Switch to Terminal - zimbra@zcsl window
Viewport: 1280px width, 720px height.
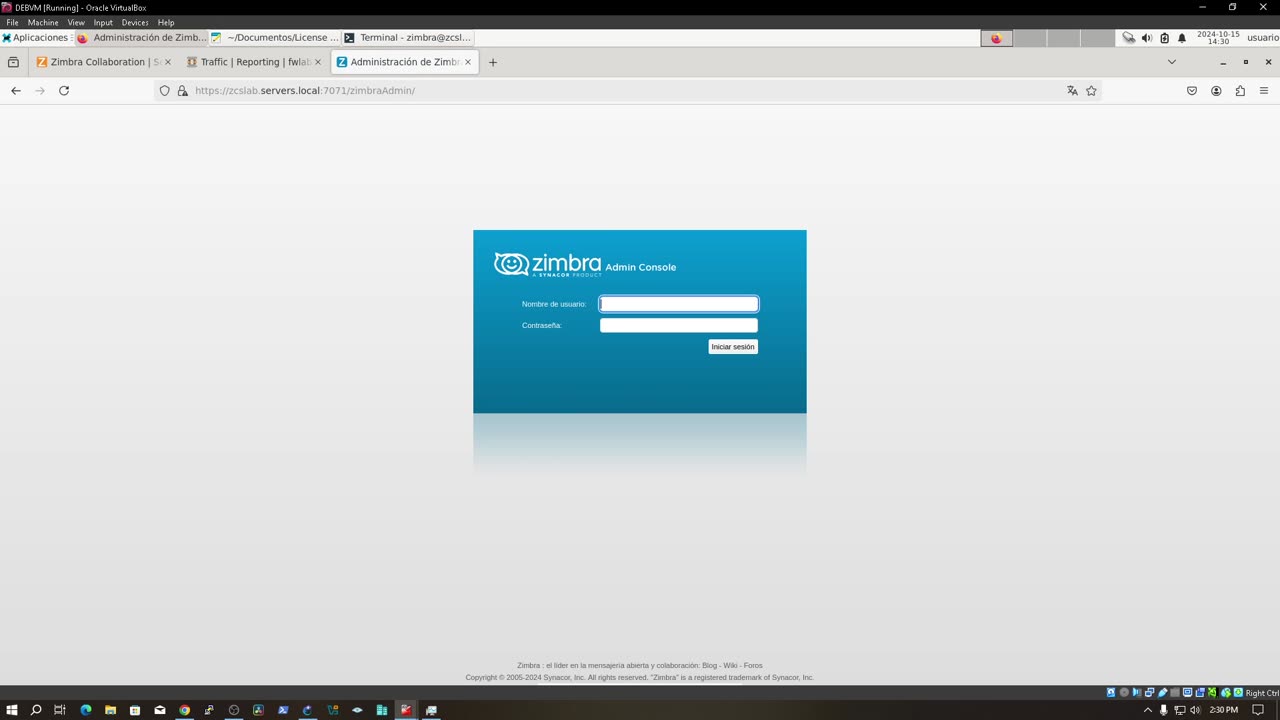408,38
